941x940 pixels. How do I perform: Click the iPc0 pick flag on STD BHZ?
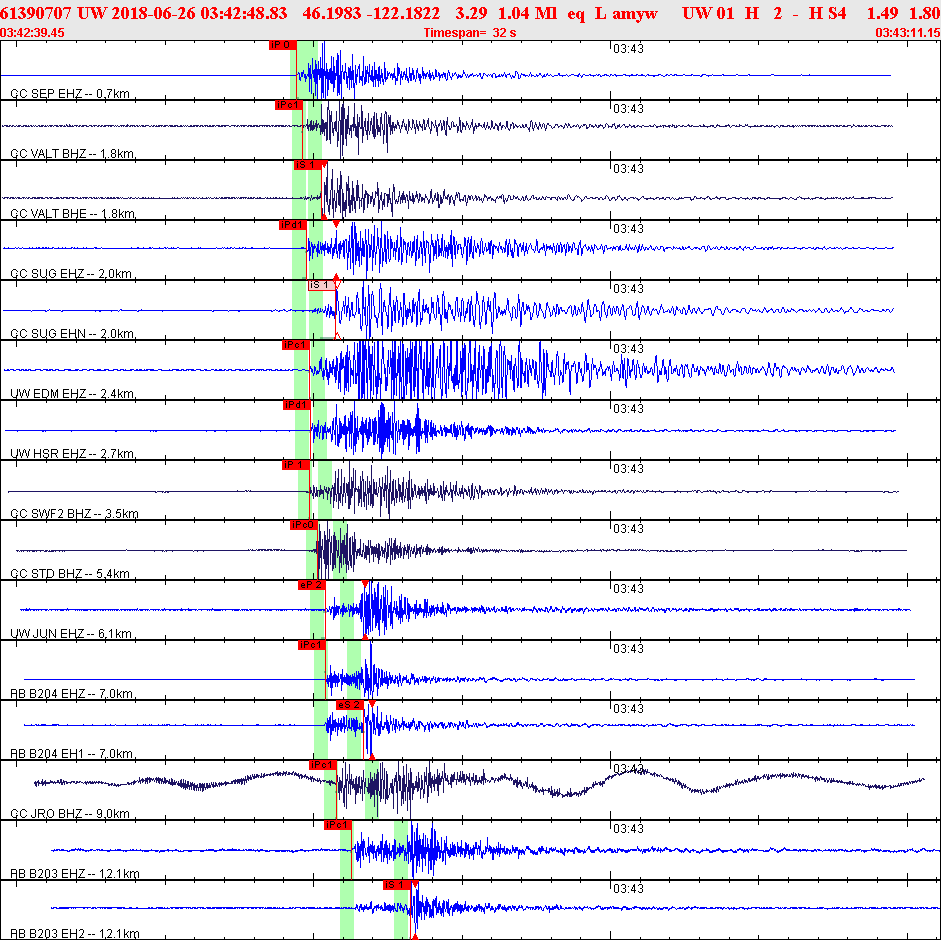303,525
